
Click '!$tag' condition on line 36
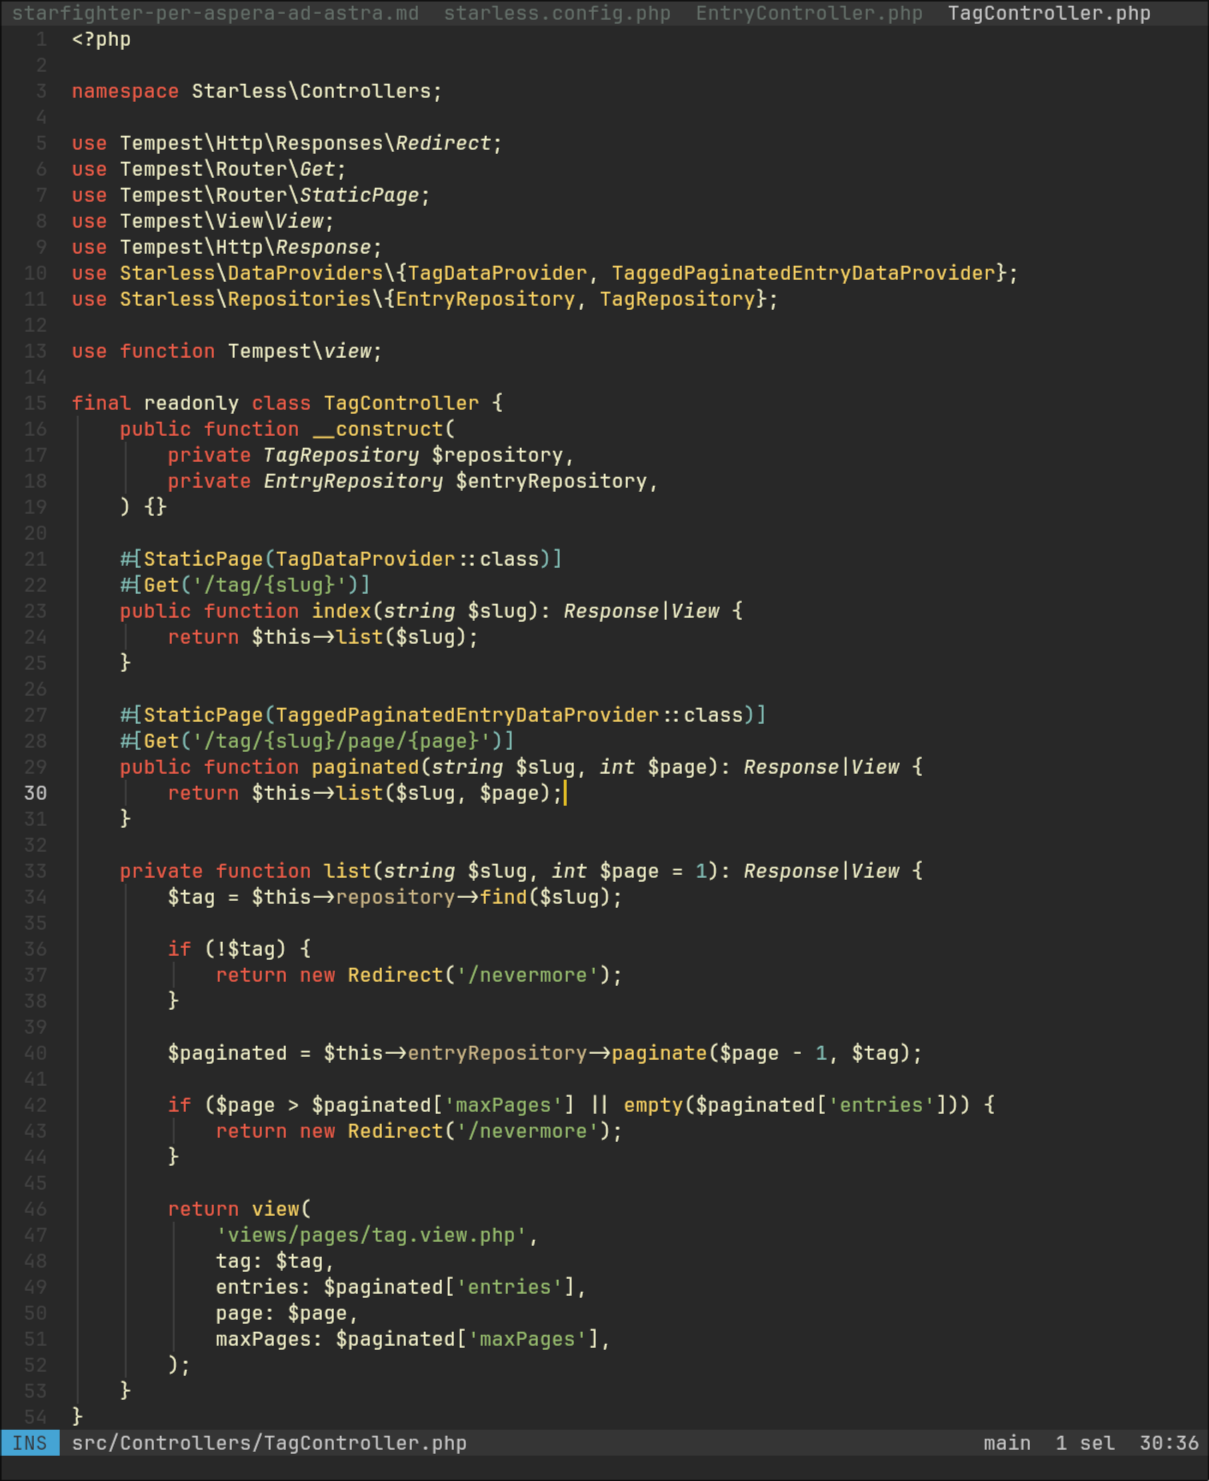pos(245,949)
